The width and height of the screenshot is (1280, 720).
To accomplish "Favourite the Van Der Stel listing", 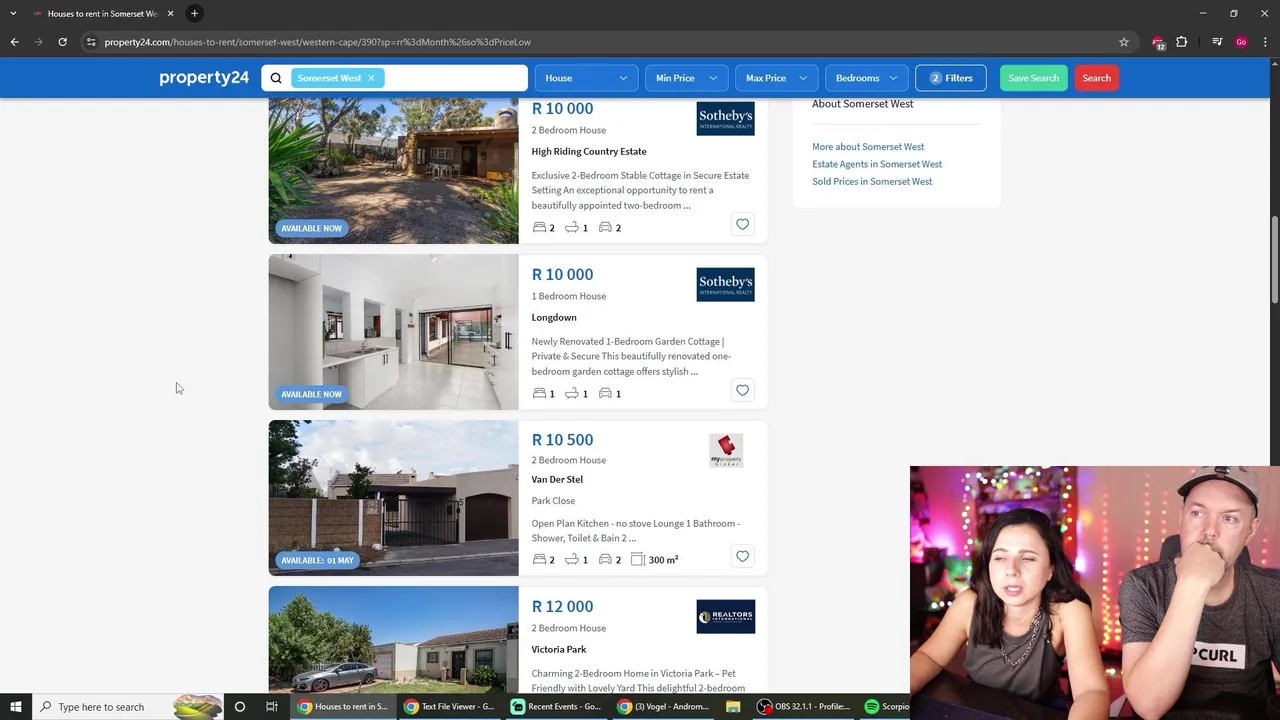I will tap(742, 556).
